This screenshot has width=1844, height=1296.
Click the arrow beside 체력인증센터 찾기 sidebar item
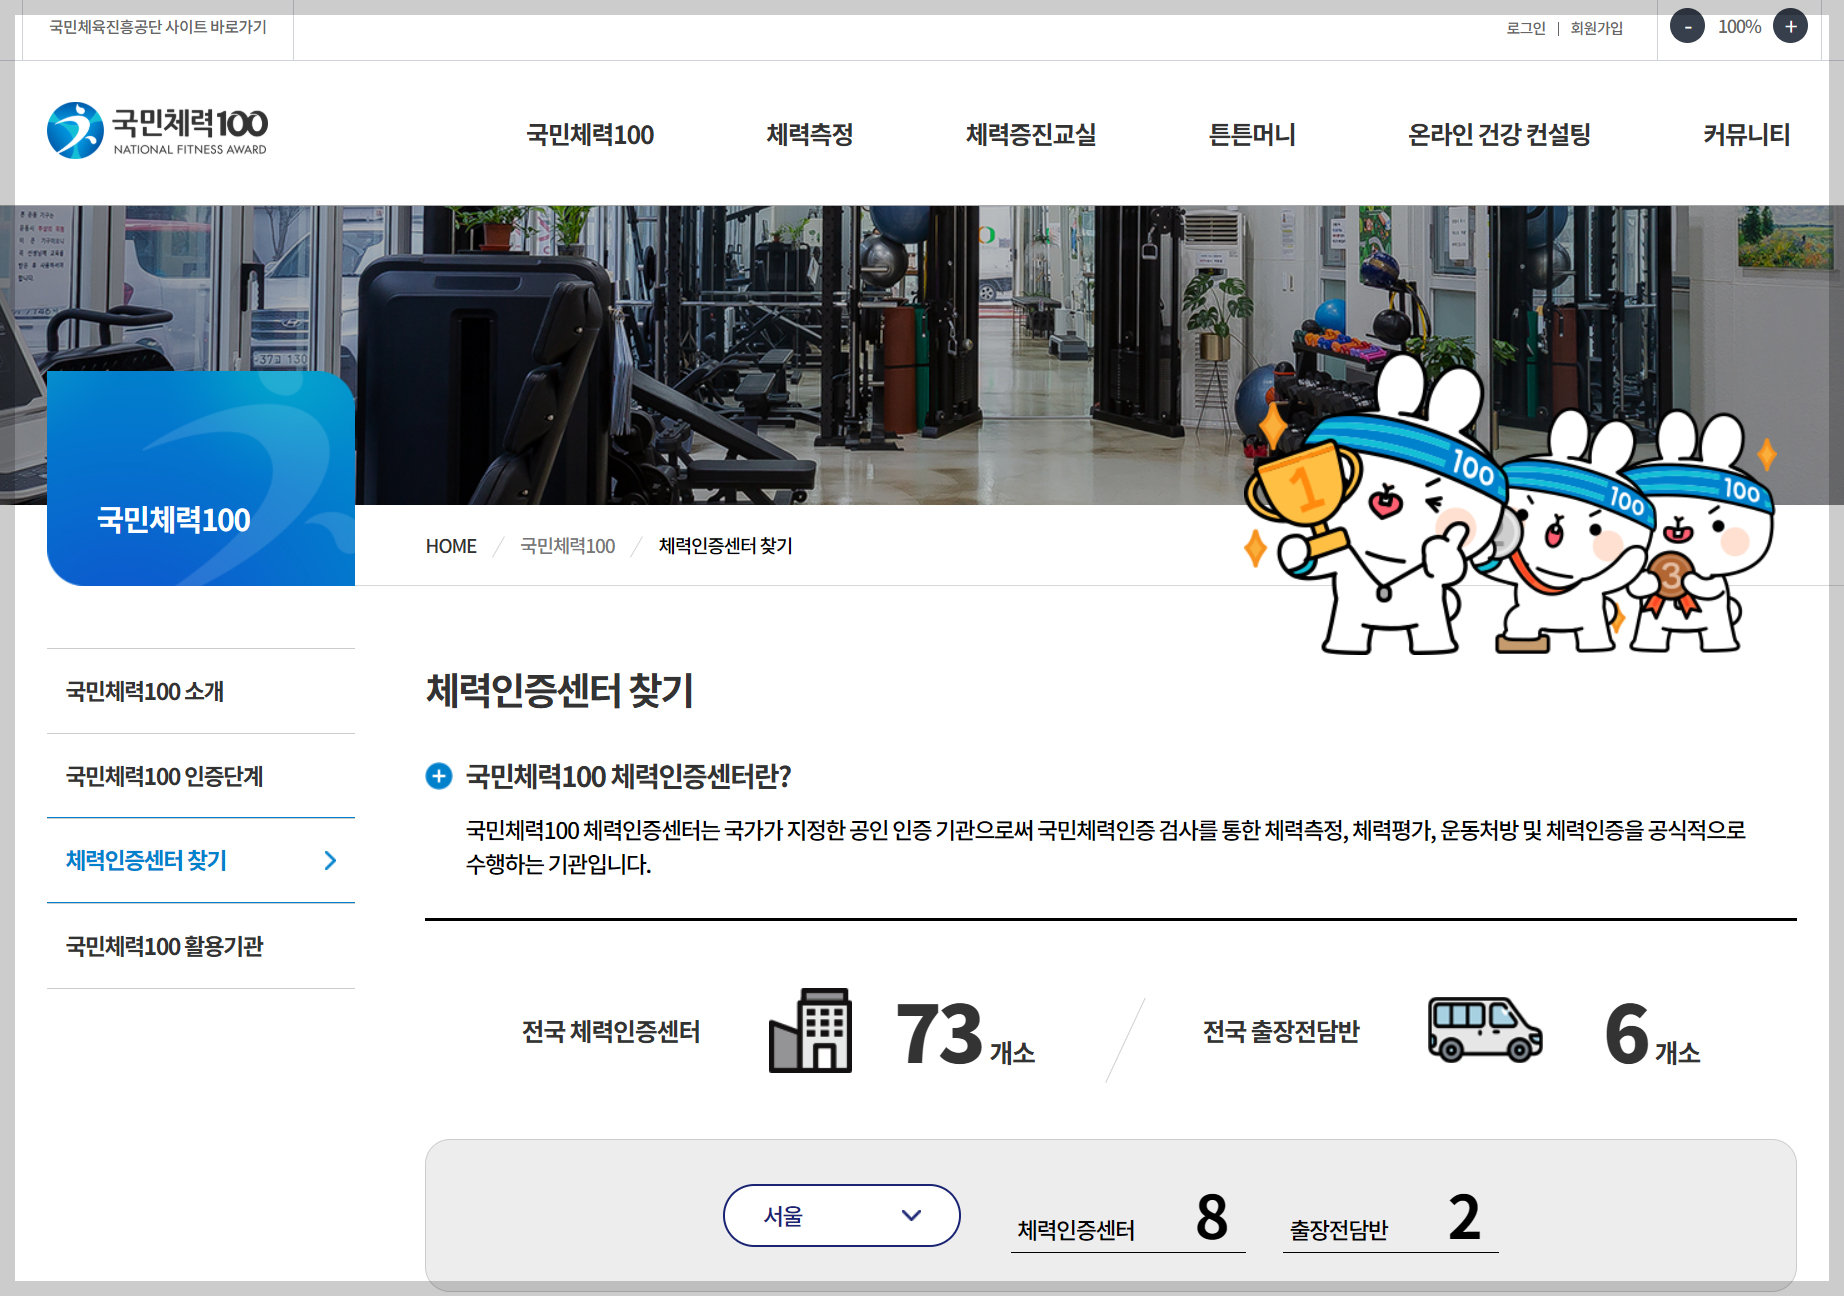click(330, 861)
